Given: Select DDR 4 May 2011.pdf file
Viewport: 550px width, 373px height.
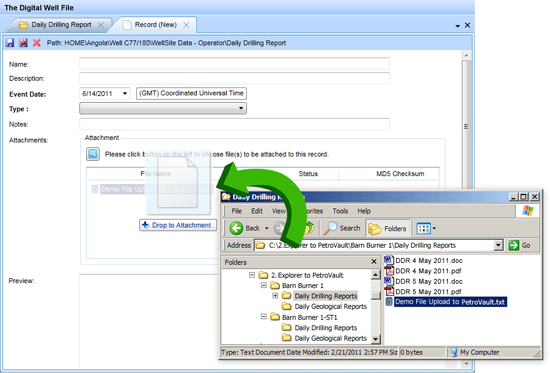Looking at the screenshot, I should [428, 271].
